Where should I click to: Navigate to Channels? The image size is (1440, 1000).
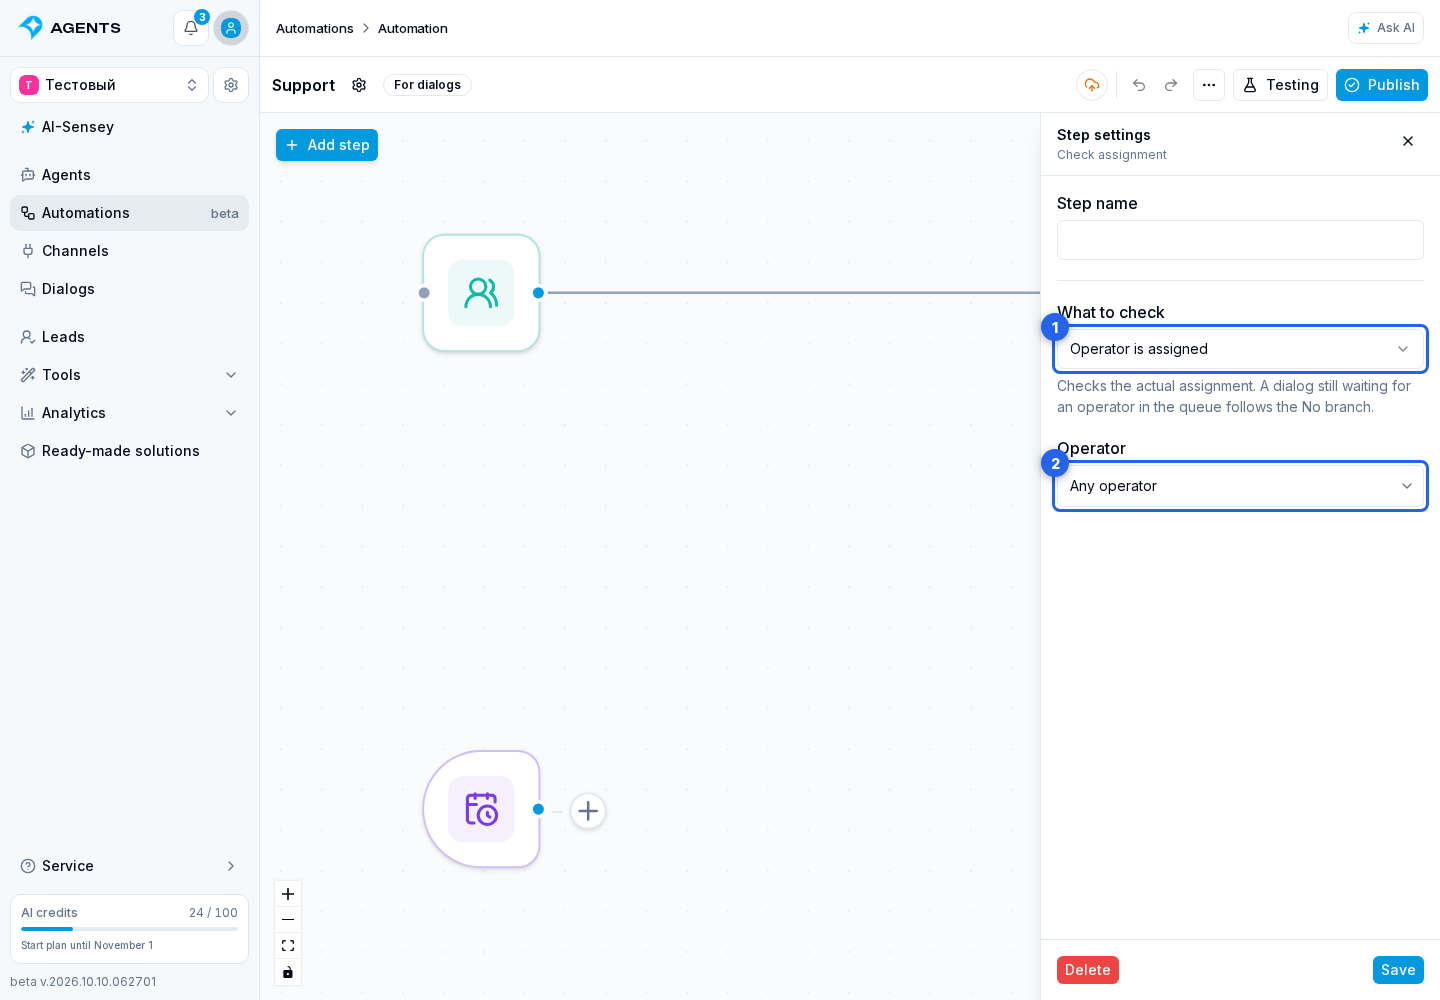pyautogui.click(x=129, y=251)
